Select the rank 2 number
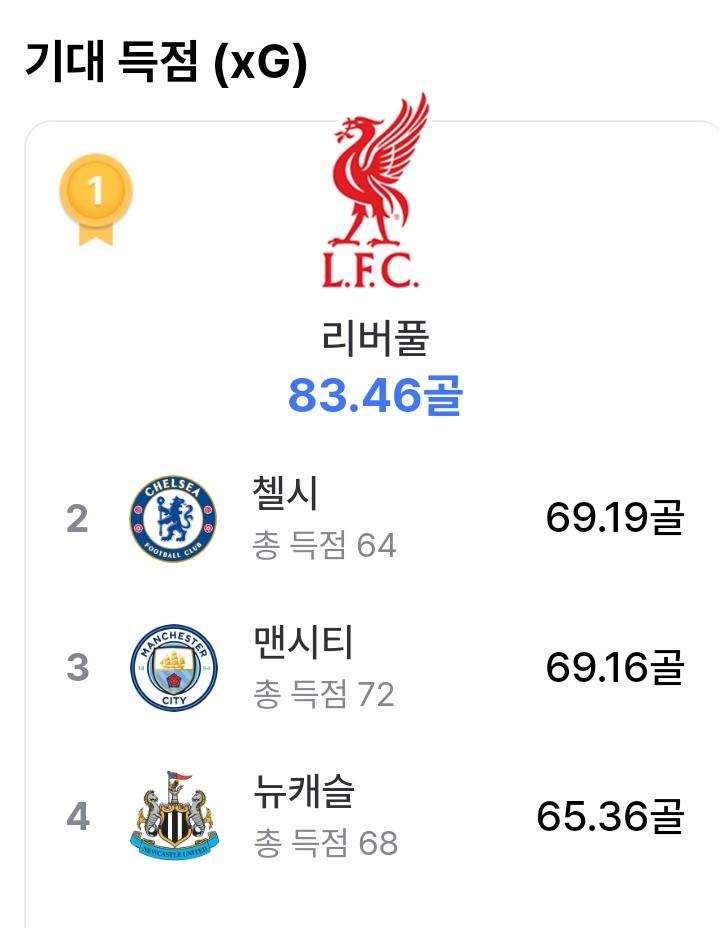The width and height of the screenshot is (719, 928). pyautogui.click(x=78, y=519)
